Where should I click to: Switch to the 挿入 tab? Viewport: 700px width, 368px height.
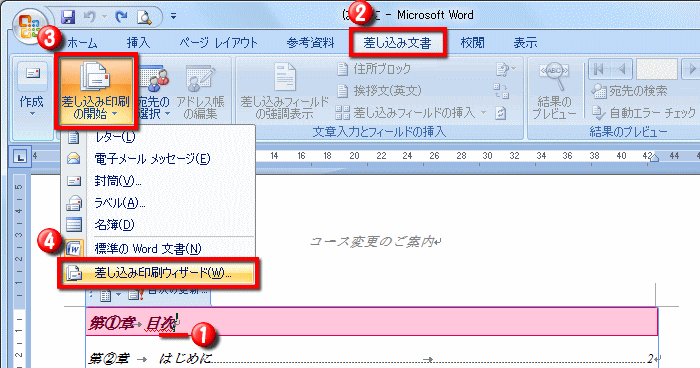click(x=138, y=43)
